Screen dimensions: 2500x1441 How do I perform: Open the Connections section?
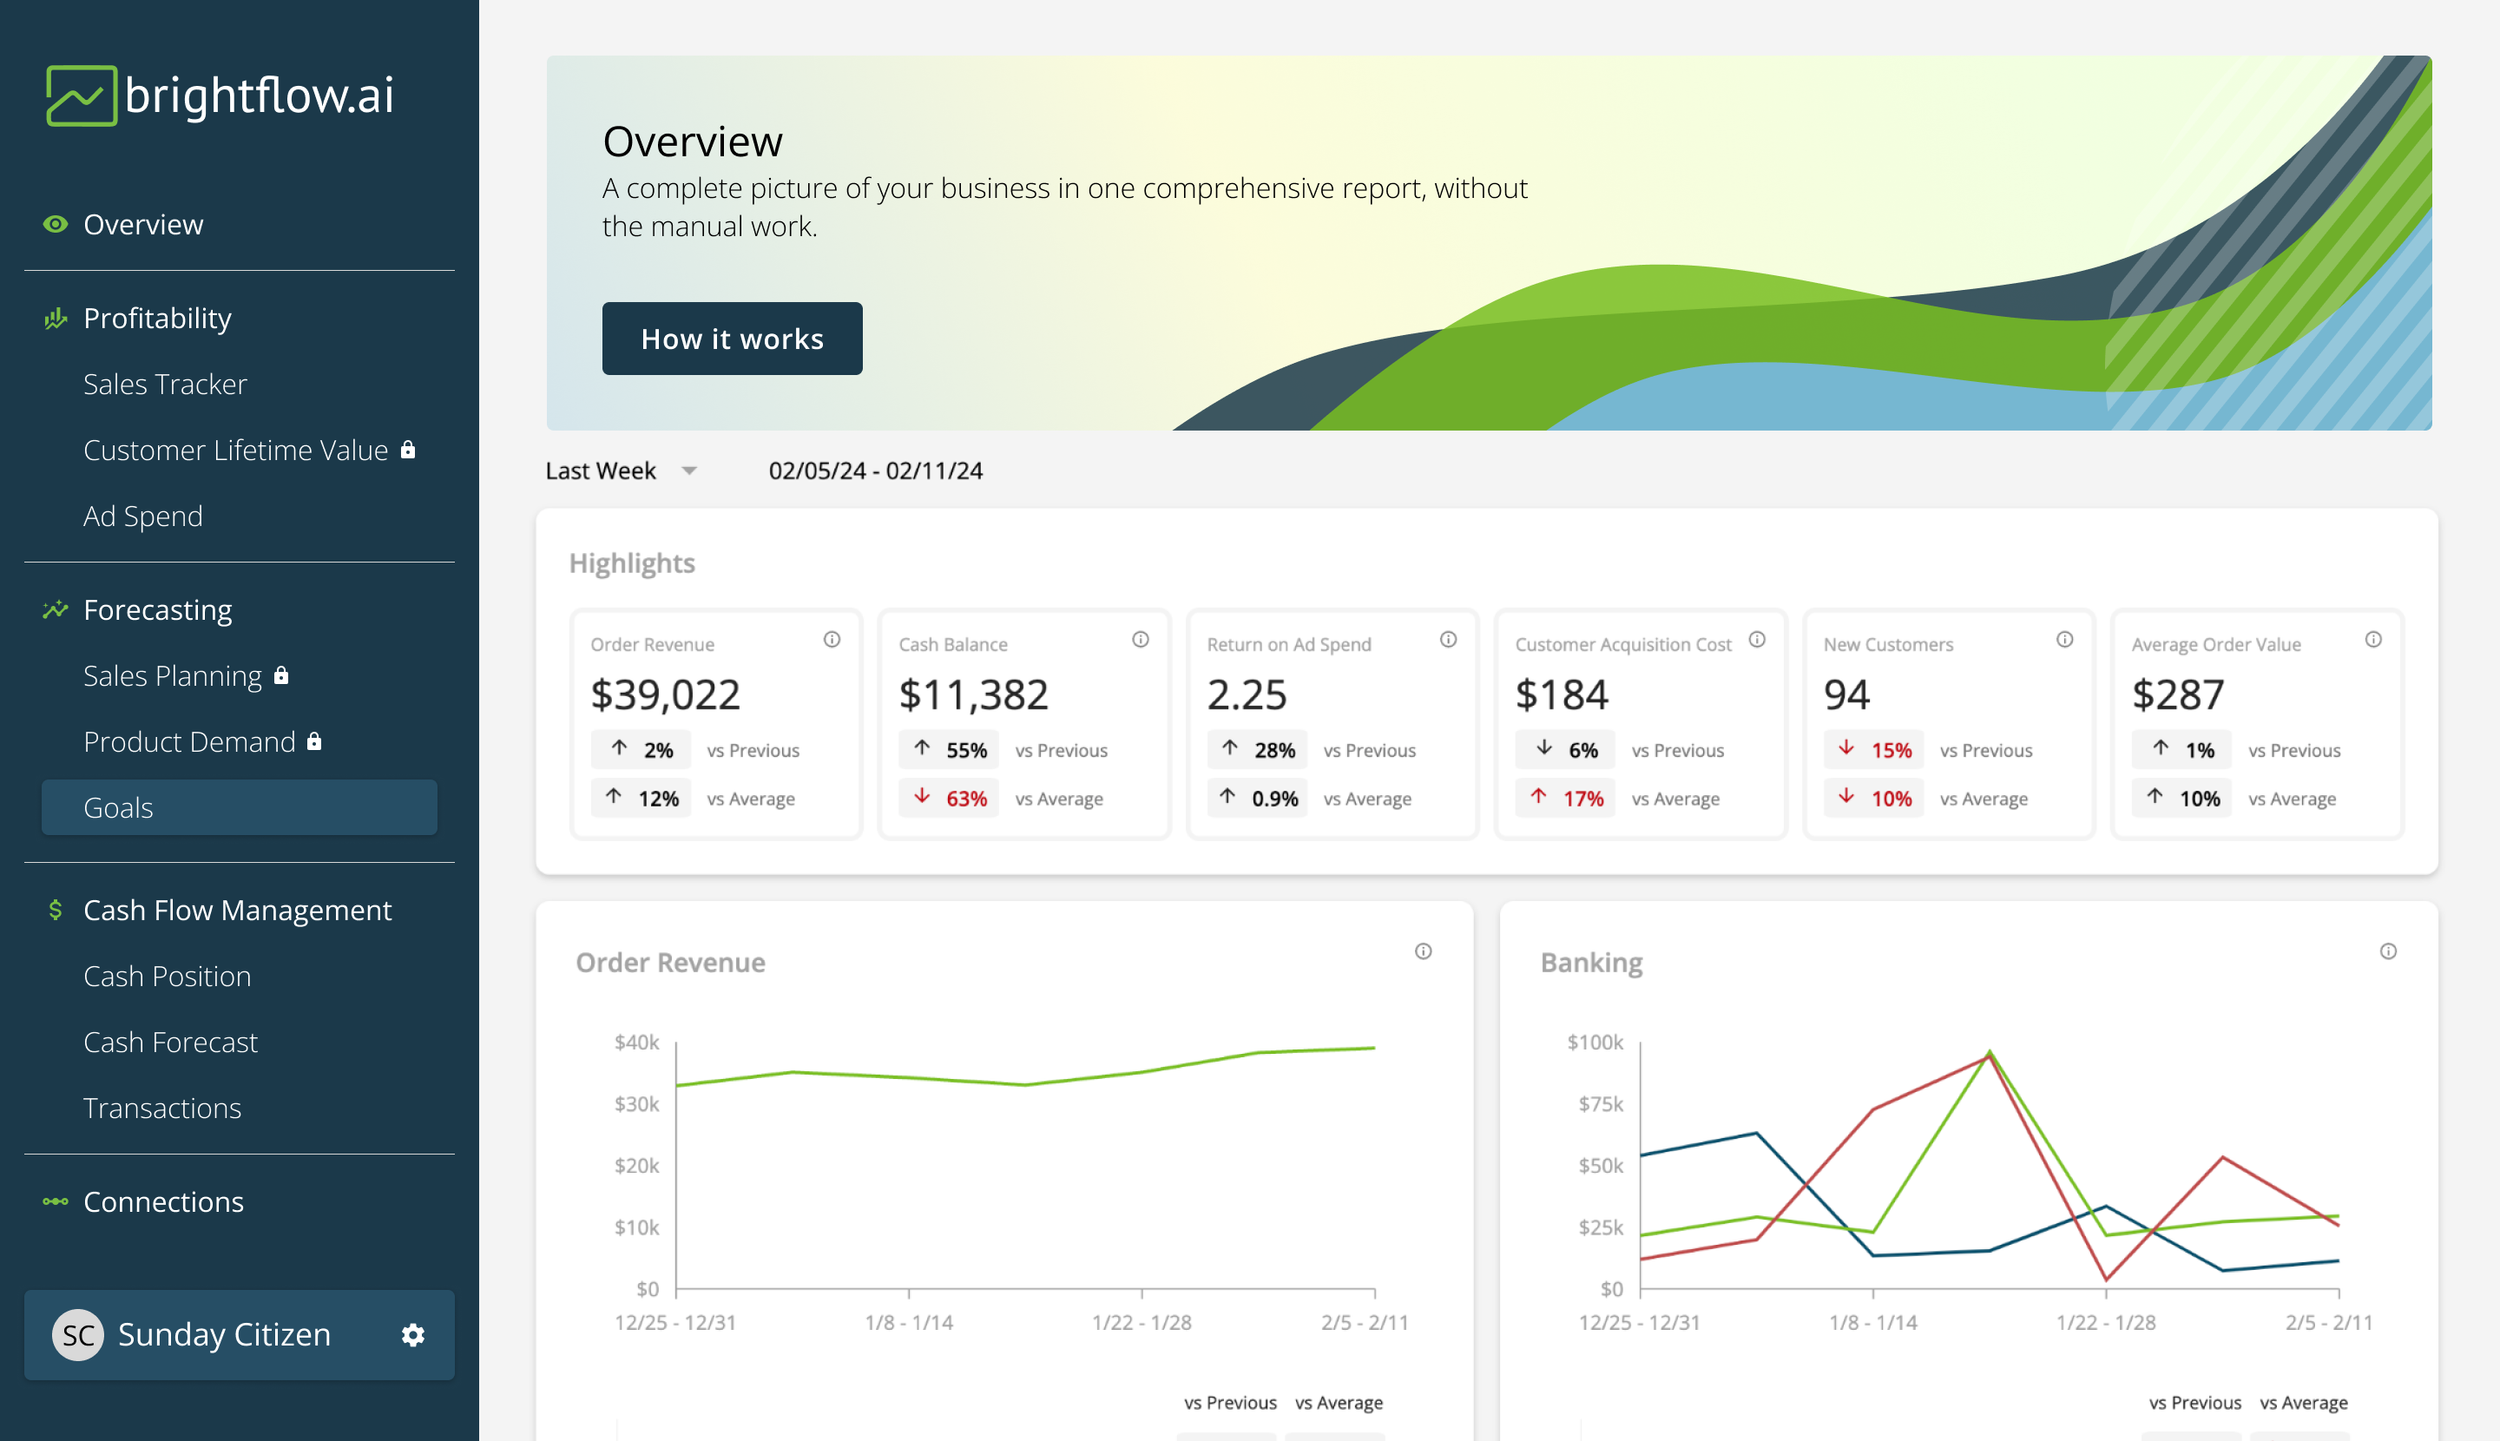click(163, 1202)
